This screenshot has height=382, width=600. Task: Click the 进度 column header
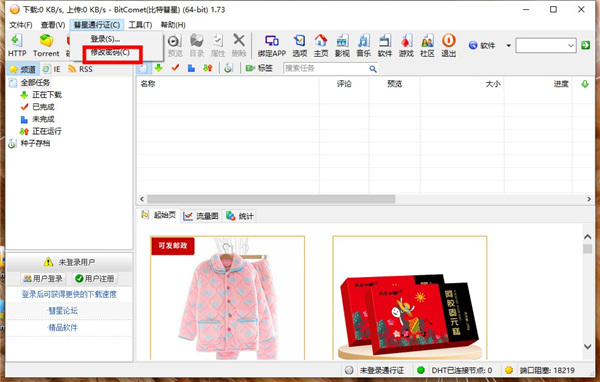[x=538, y=84]
